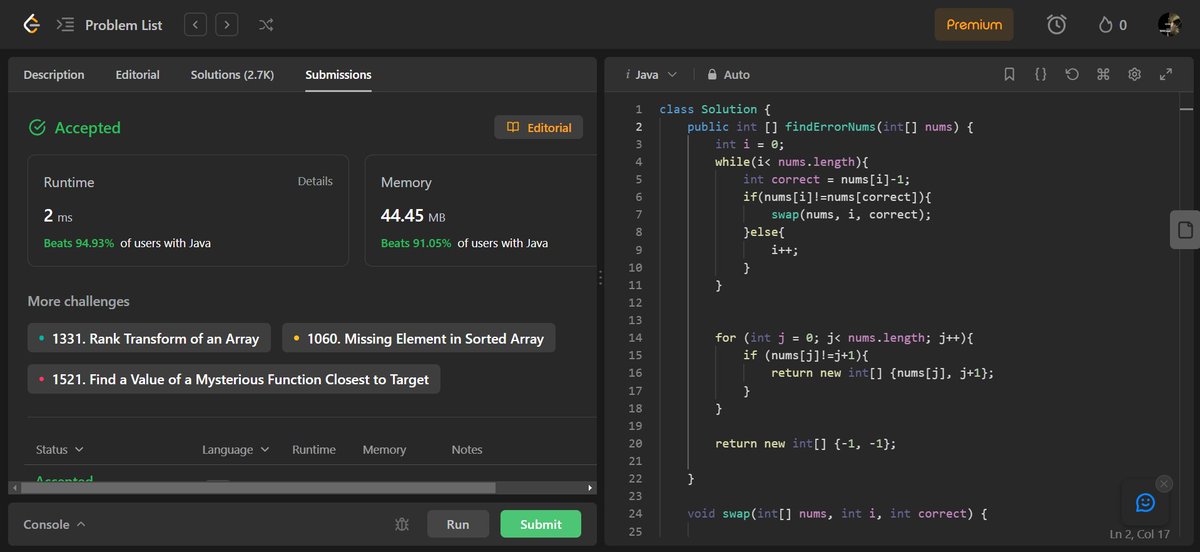Expand the Console panel

pyautogui.click(x=54, y=524)
